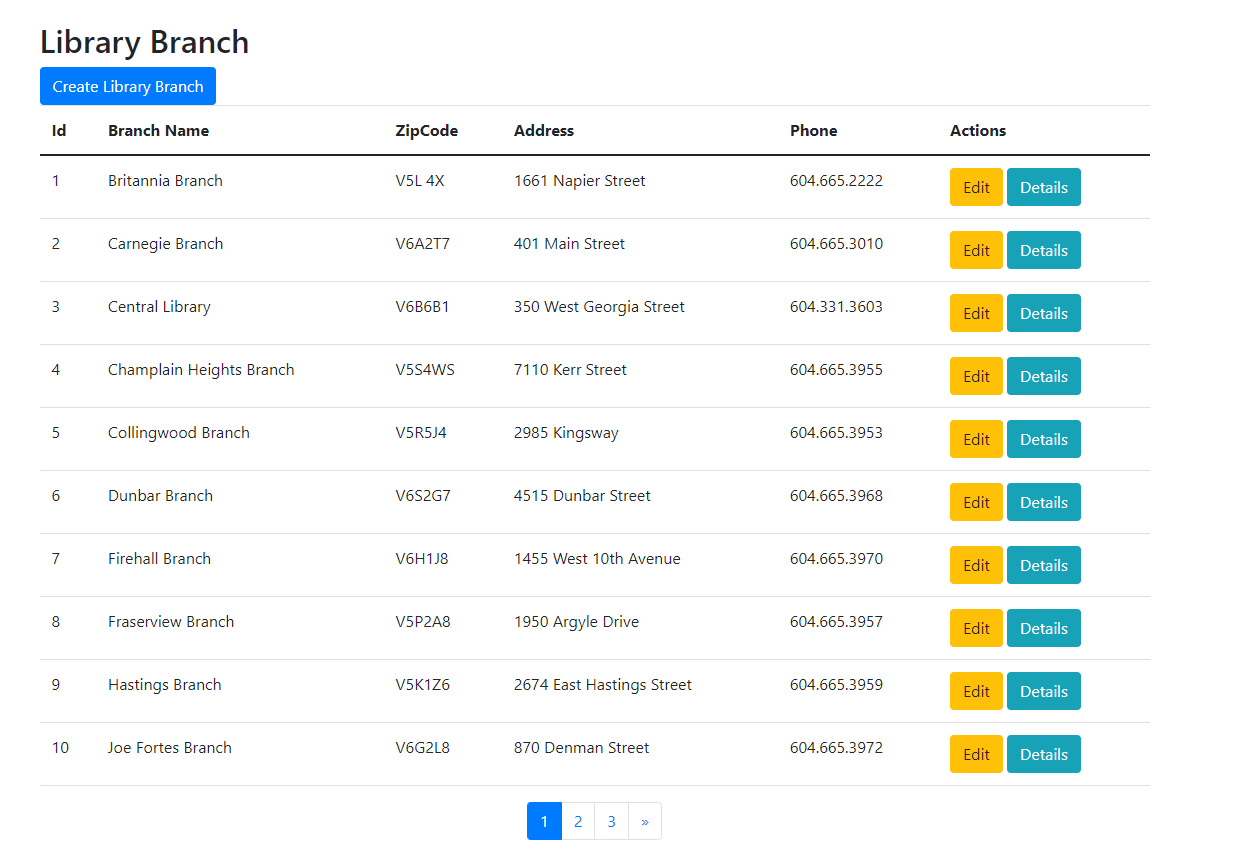This screenshot has width=1242, height=850.
Task: Open Details for Britannia Branch
Action: pos(1043,187)
